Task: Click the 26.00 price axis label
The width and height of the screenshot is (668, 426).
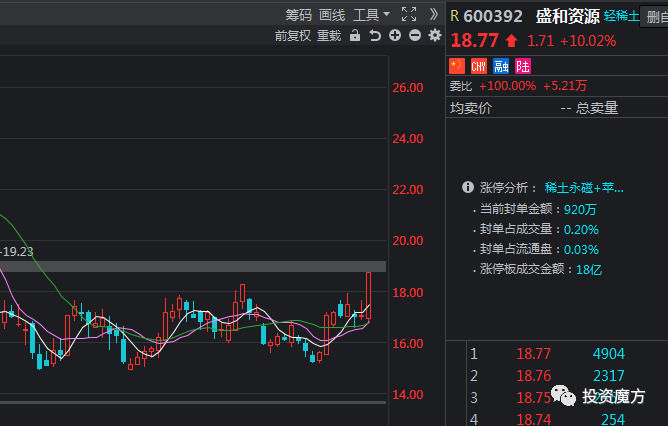Action: (x=408, y=88)
